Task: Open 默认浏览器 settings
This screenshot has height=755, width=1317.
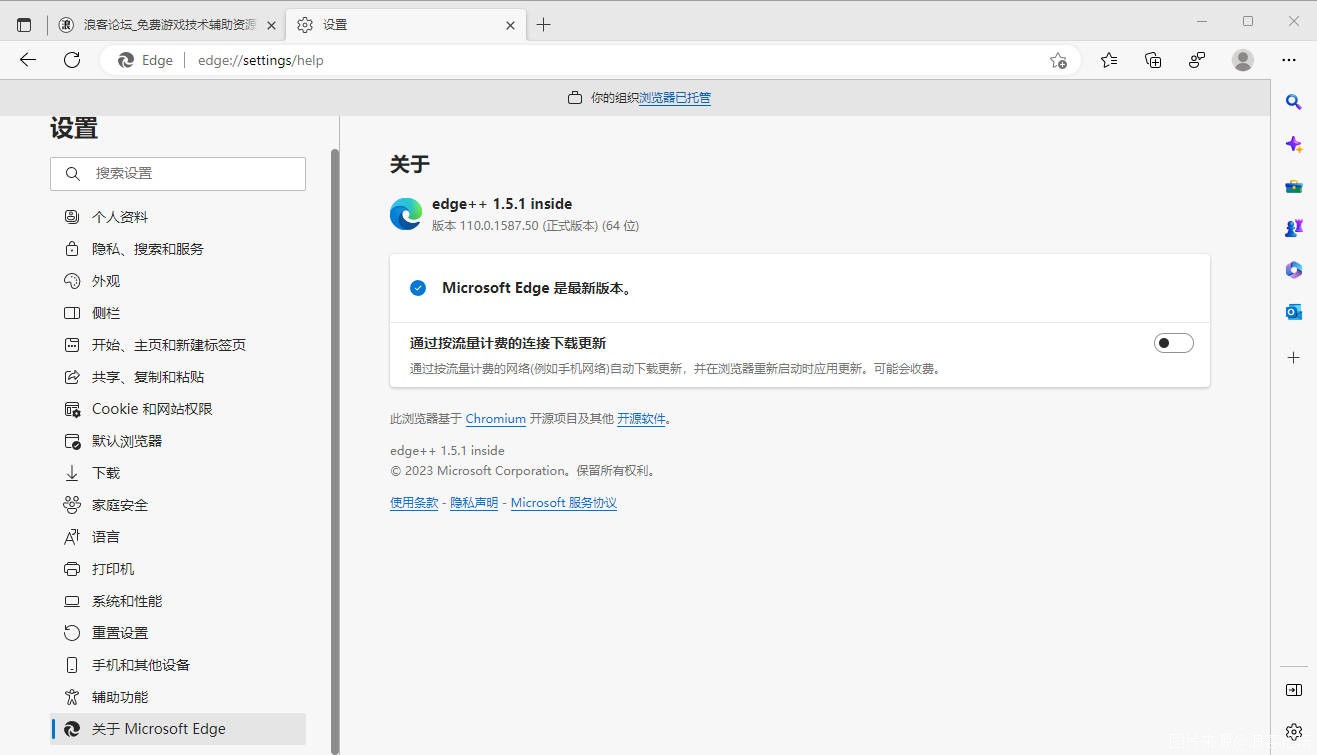Action: [x=178, y=441]
